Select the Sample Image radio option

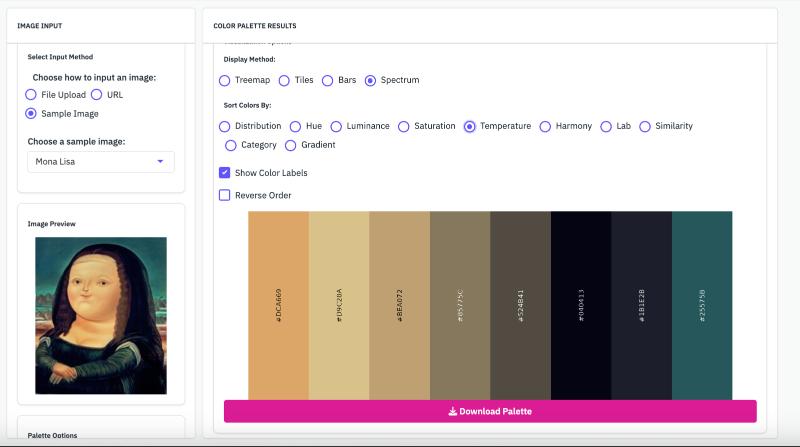31,114
